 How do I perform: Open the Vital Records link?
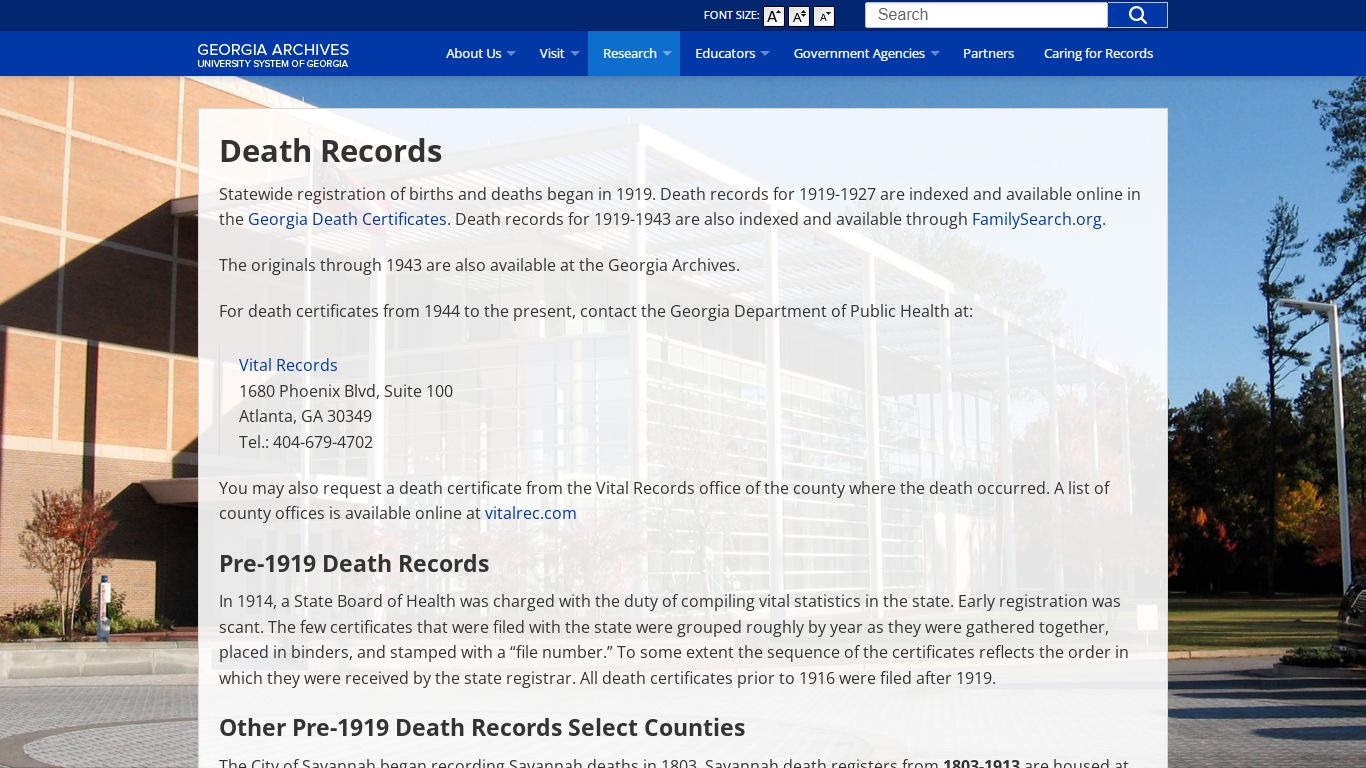pyautogui.click(x=288, y=365)
